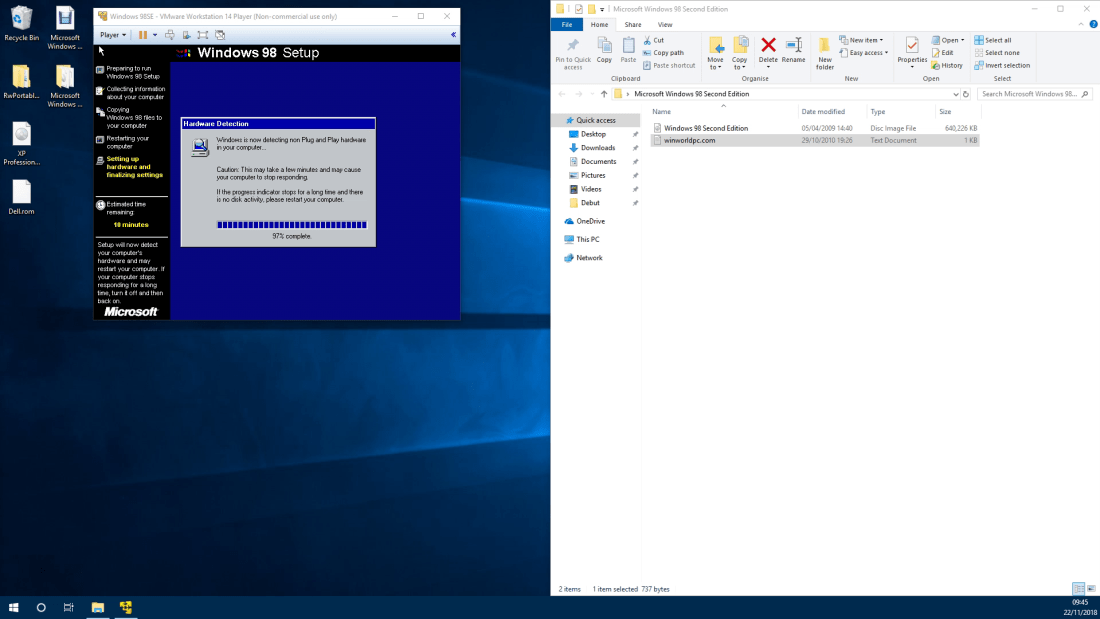This screenshot has width=1100, height=619.
Task: Open the power options arrow beside the pause button
Action: pos(155,35)
